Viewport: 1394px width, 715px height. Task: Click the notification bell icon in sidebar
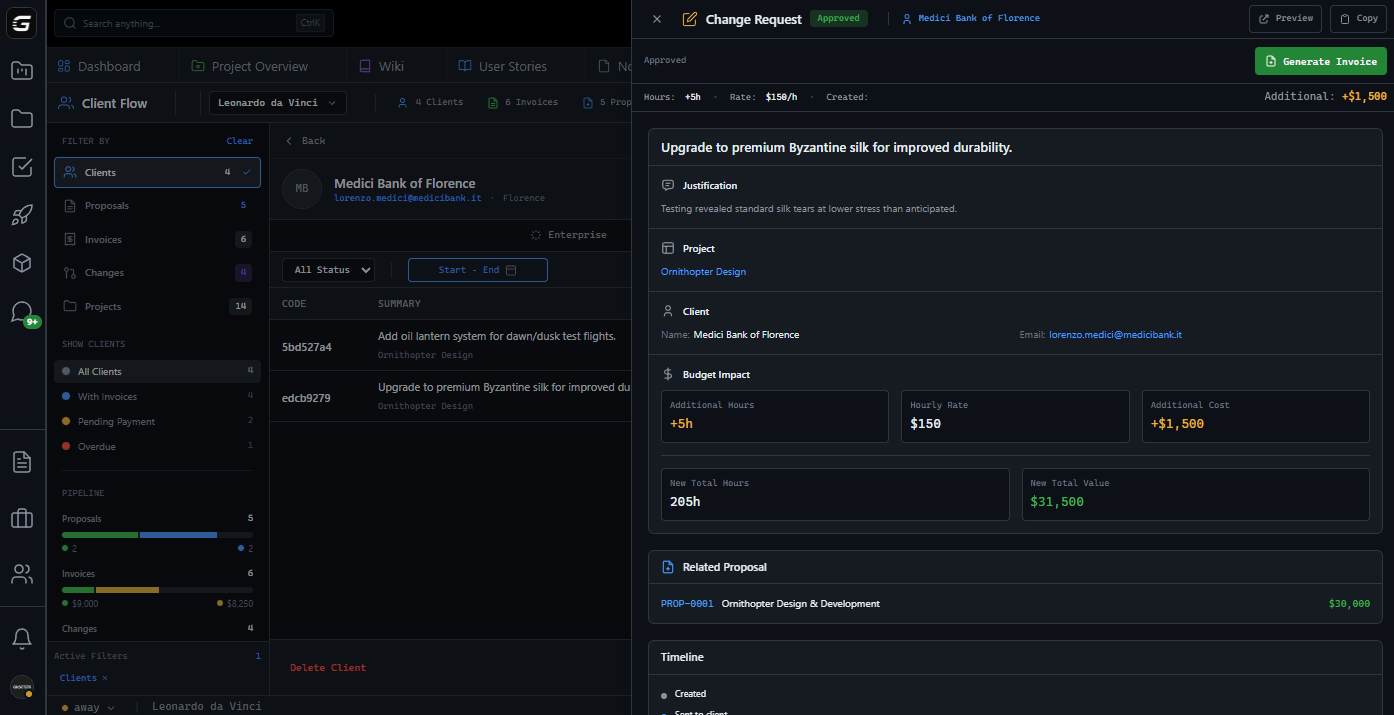[x=22, y=638]
